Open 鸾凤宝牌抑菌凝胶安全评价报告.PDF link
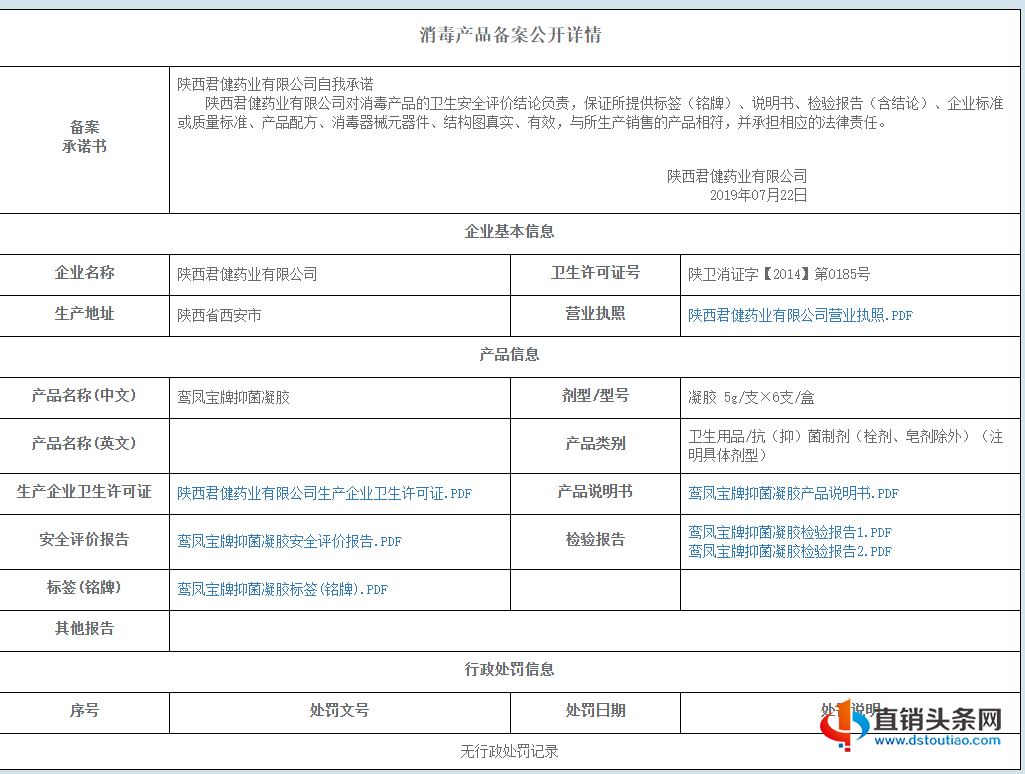 [x=290, y=541]
